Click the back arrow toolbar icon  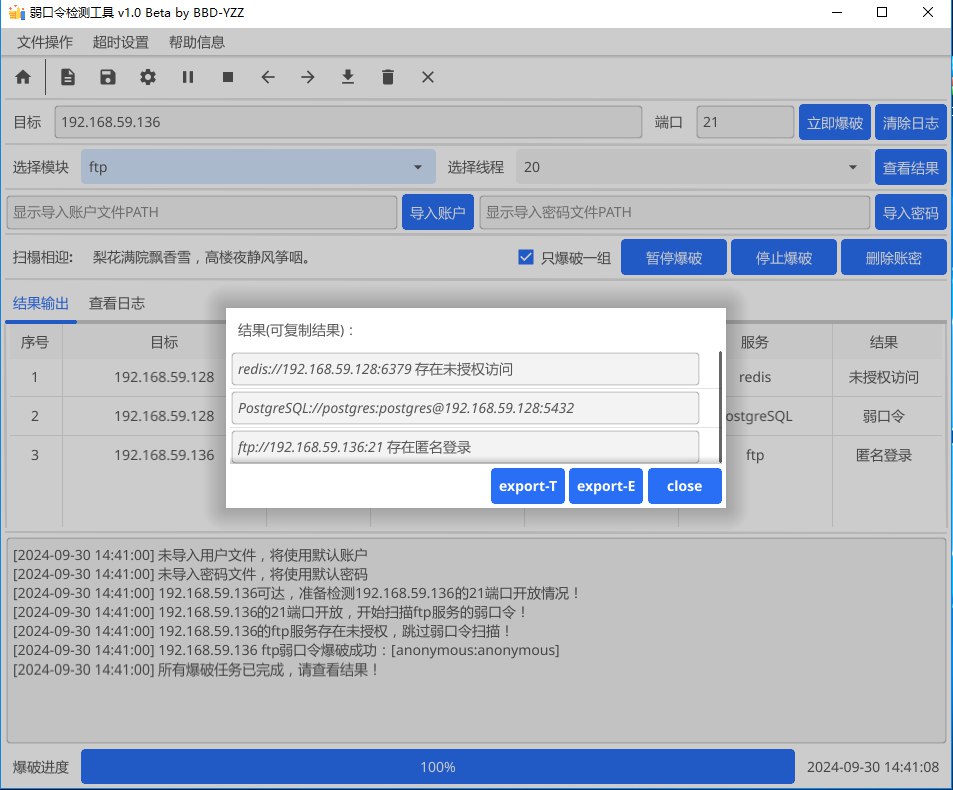pyautogui.click(x=267, y=77)
